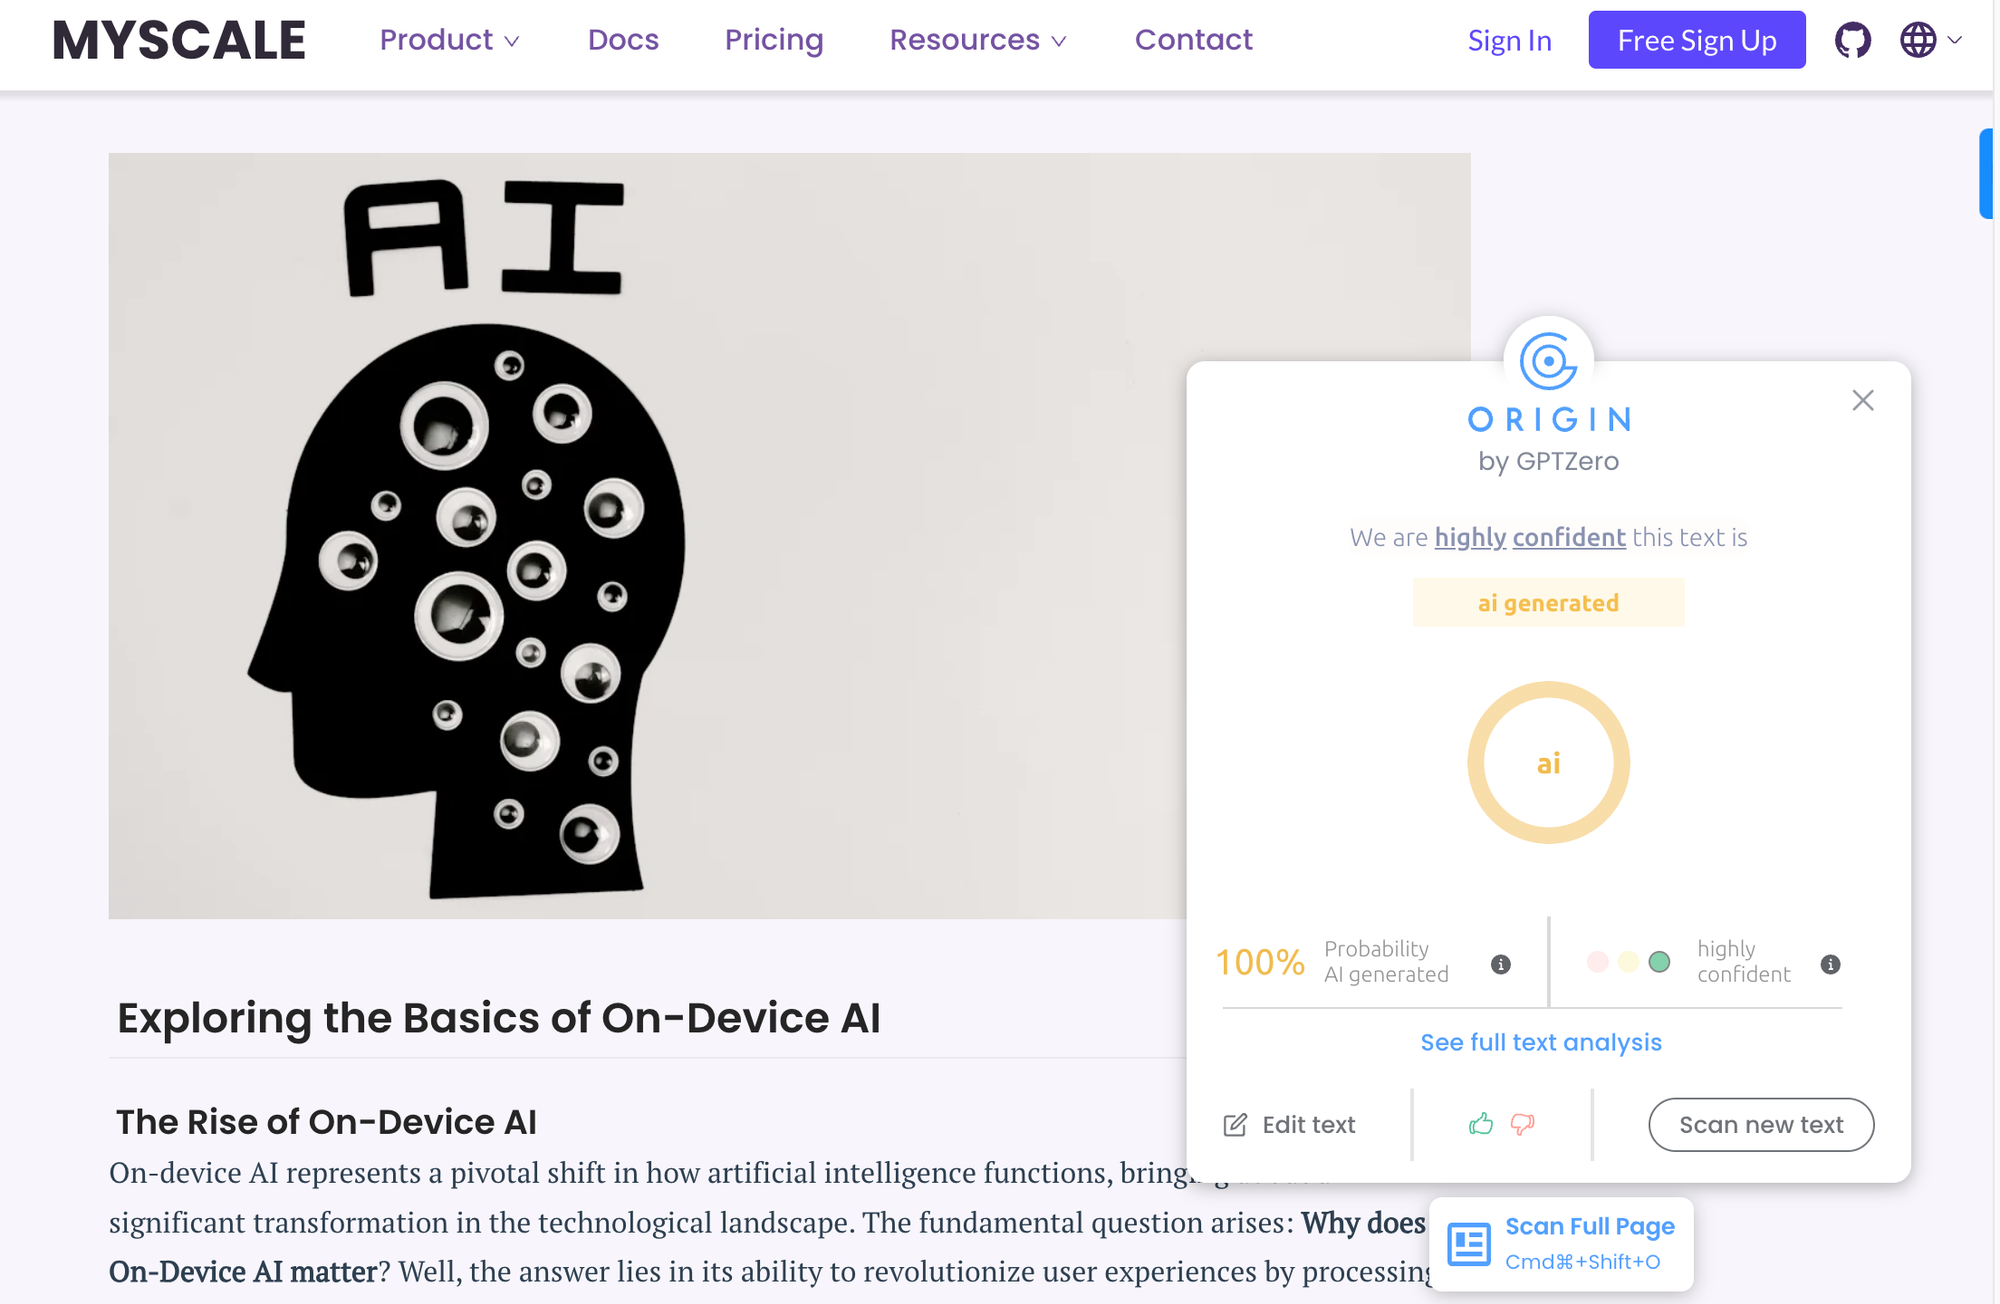This screenshot has width=2000, height=1304.
Task: Click See full text analysis link
Action: click(x=1541, y=1042)
